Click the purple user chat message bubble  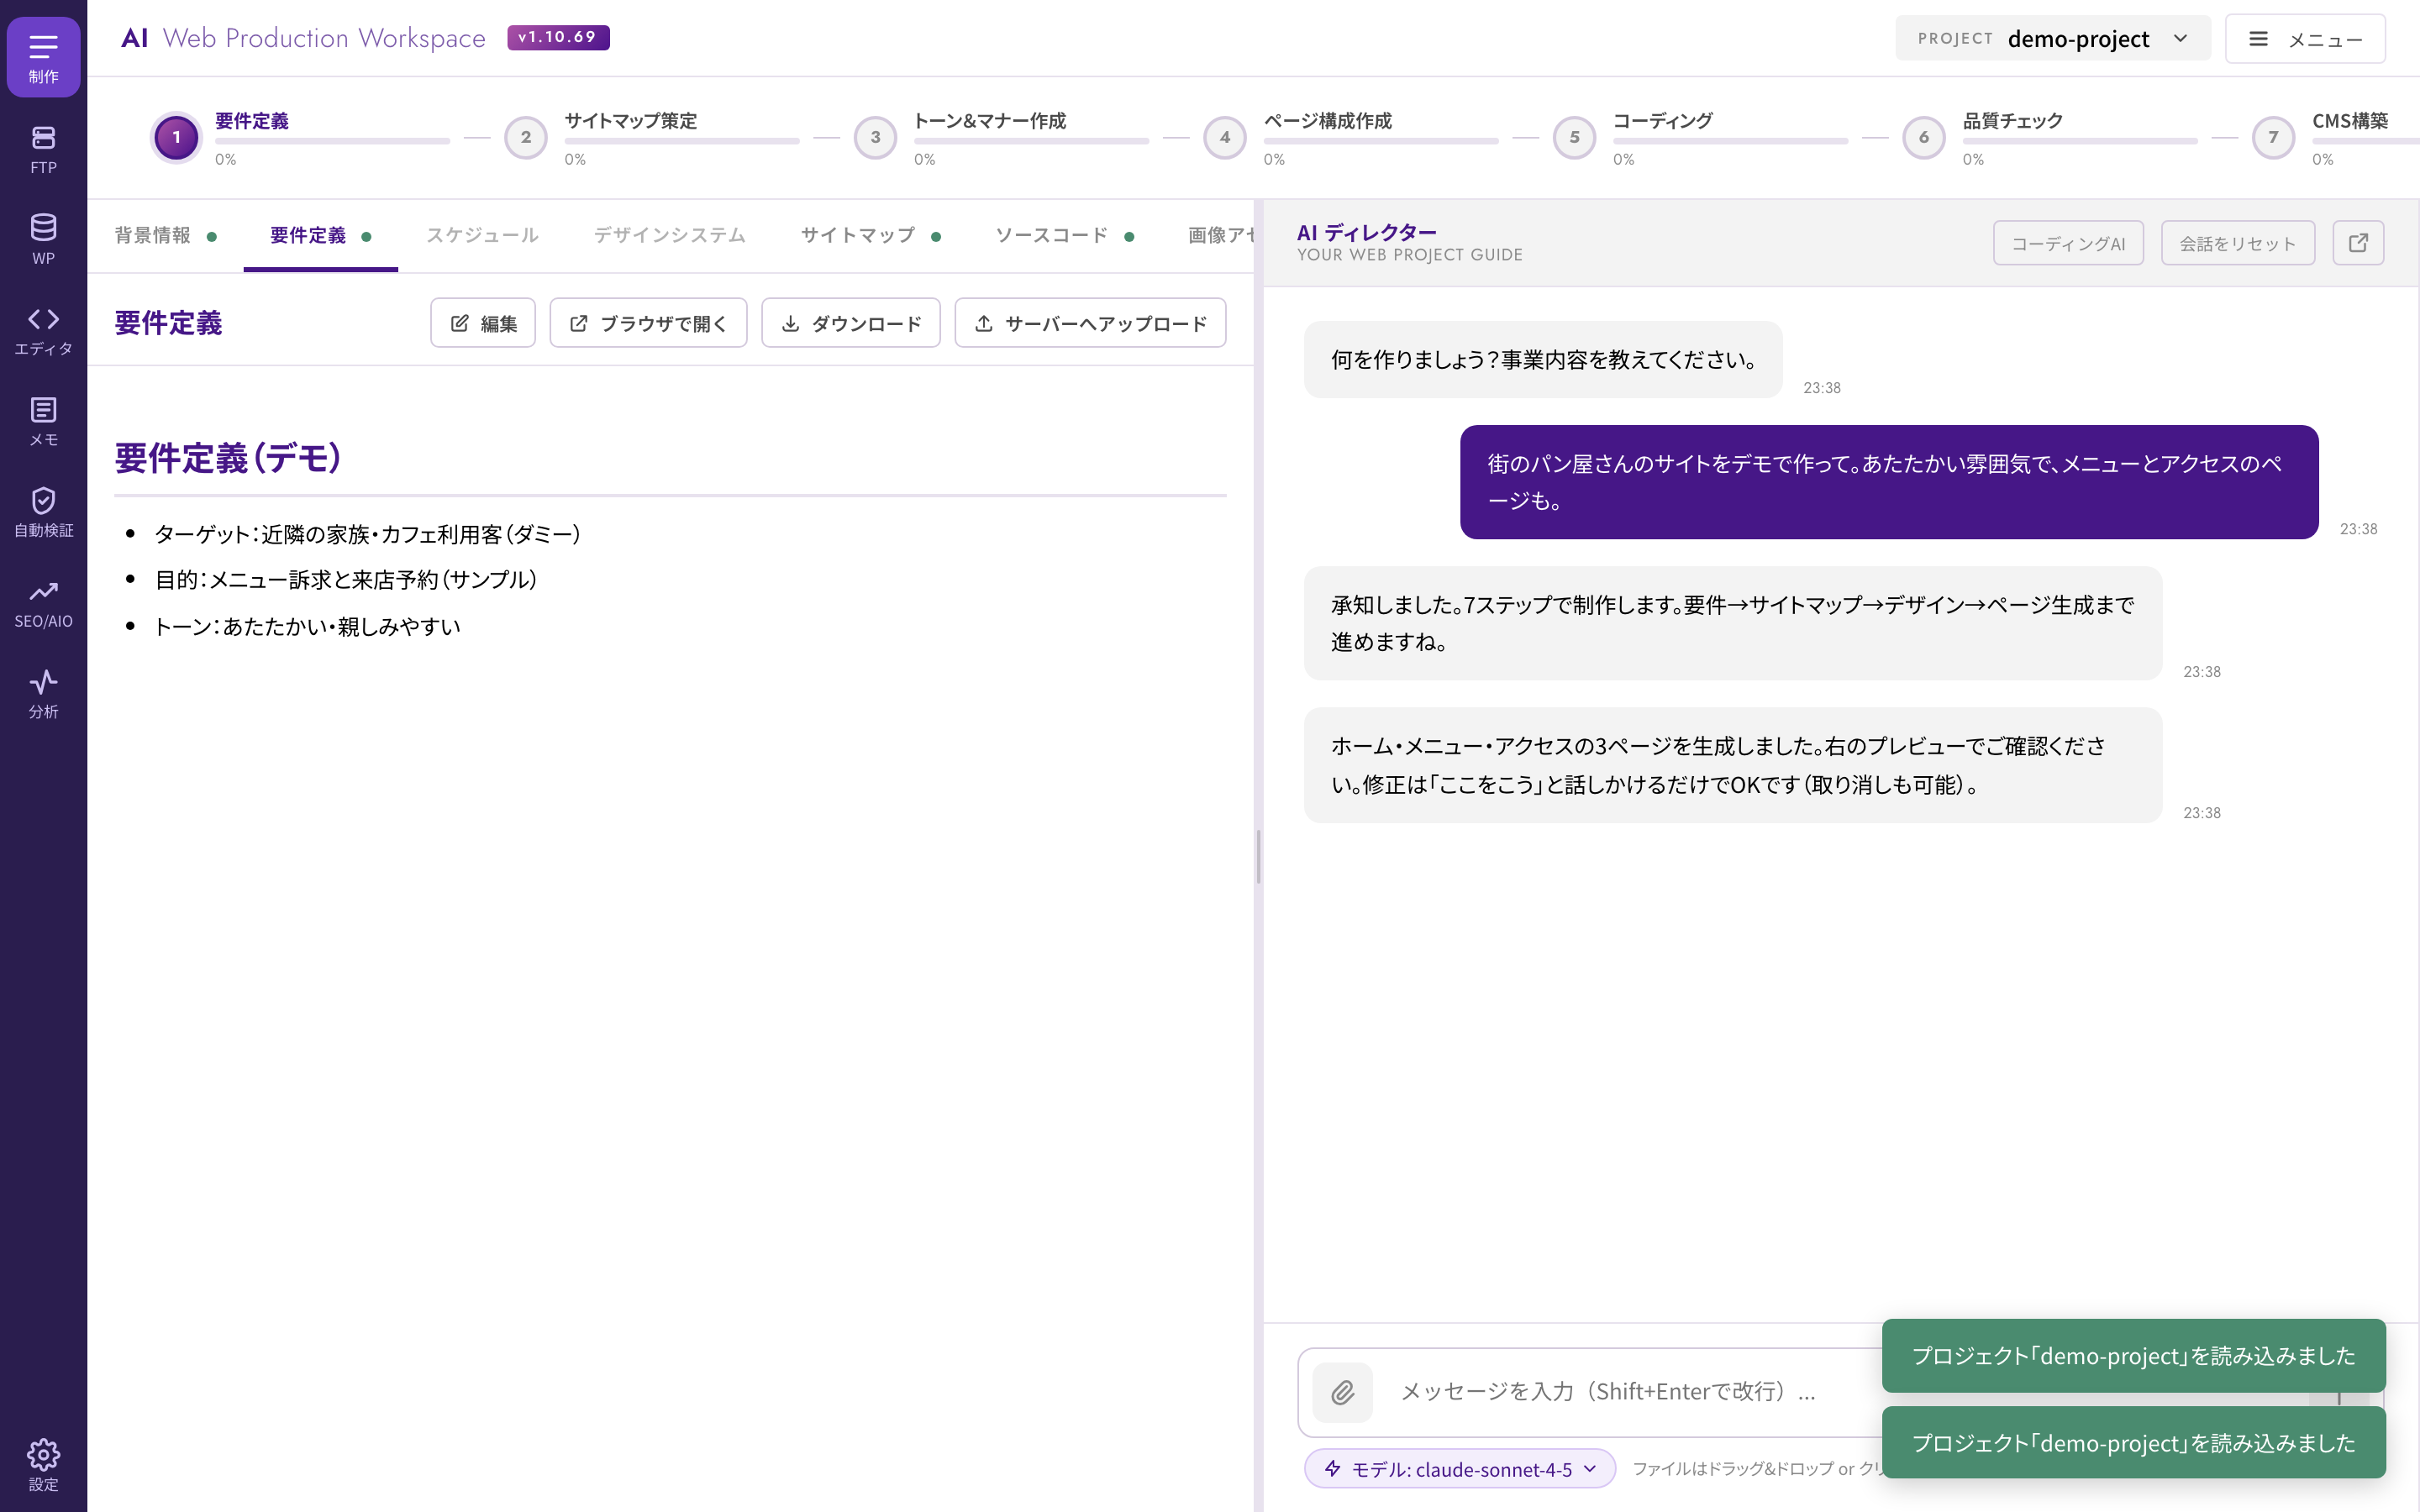[1889, 482]
